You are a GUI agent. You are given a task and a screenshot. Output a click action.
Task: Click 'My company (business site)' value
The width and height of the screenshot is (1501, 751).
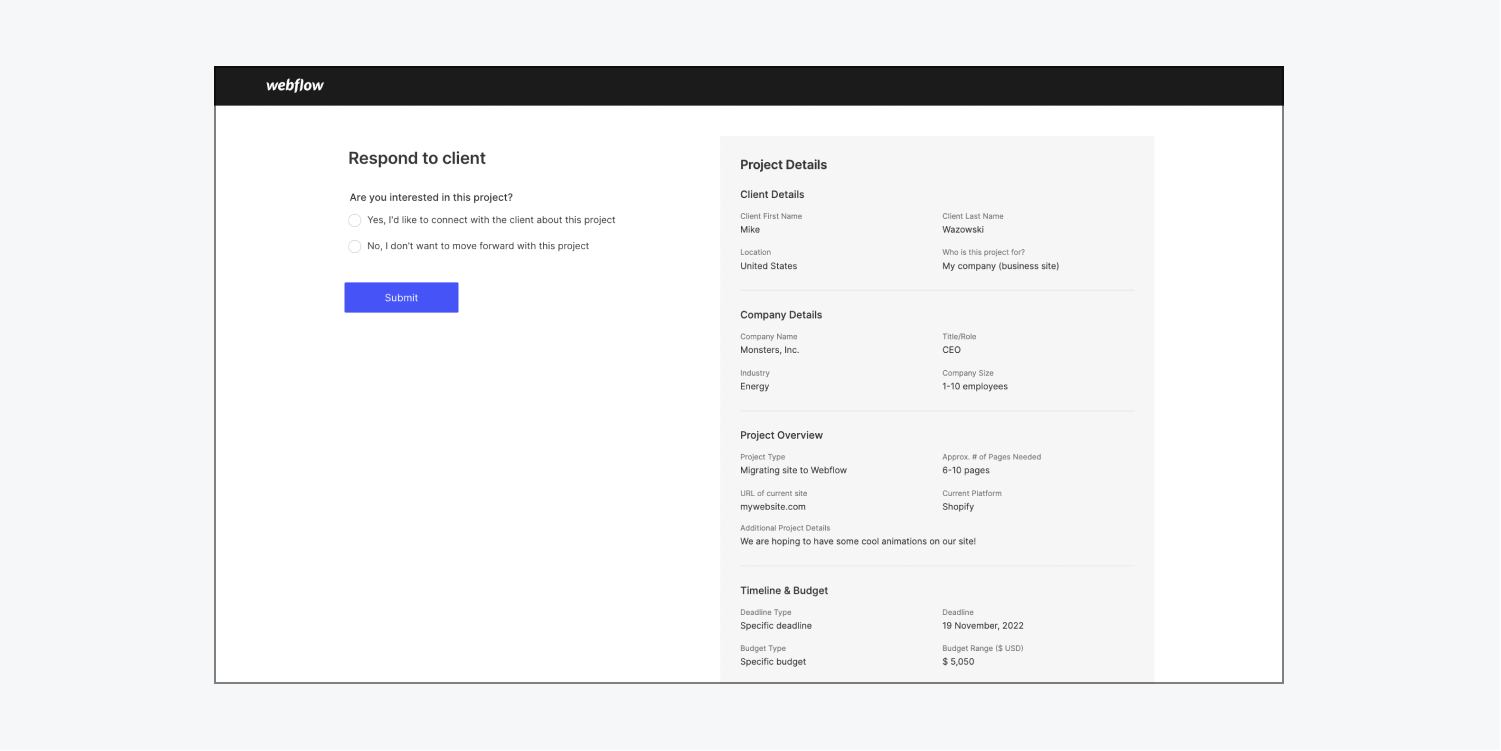[1000, 266]
